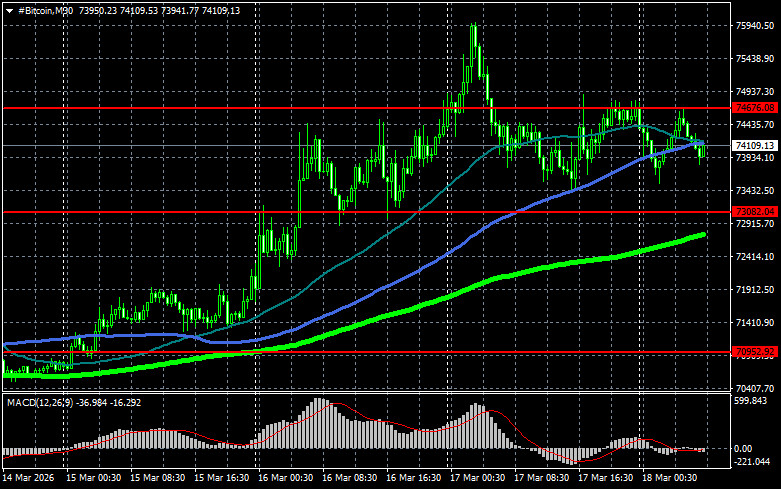Viewport: 781px width, 489px height.
Task: Select the red 70952.92 support price label
Action: pyautogui.click(x=755, y=352)
